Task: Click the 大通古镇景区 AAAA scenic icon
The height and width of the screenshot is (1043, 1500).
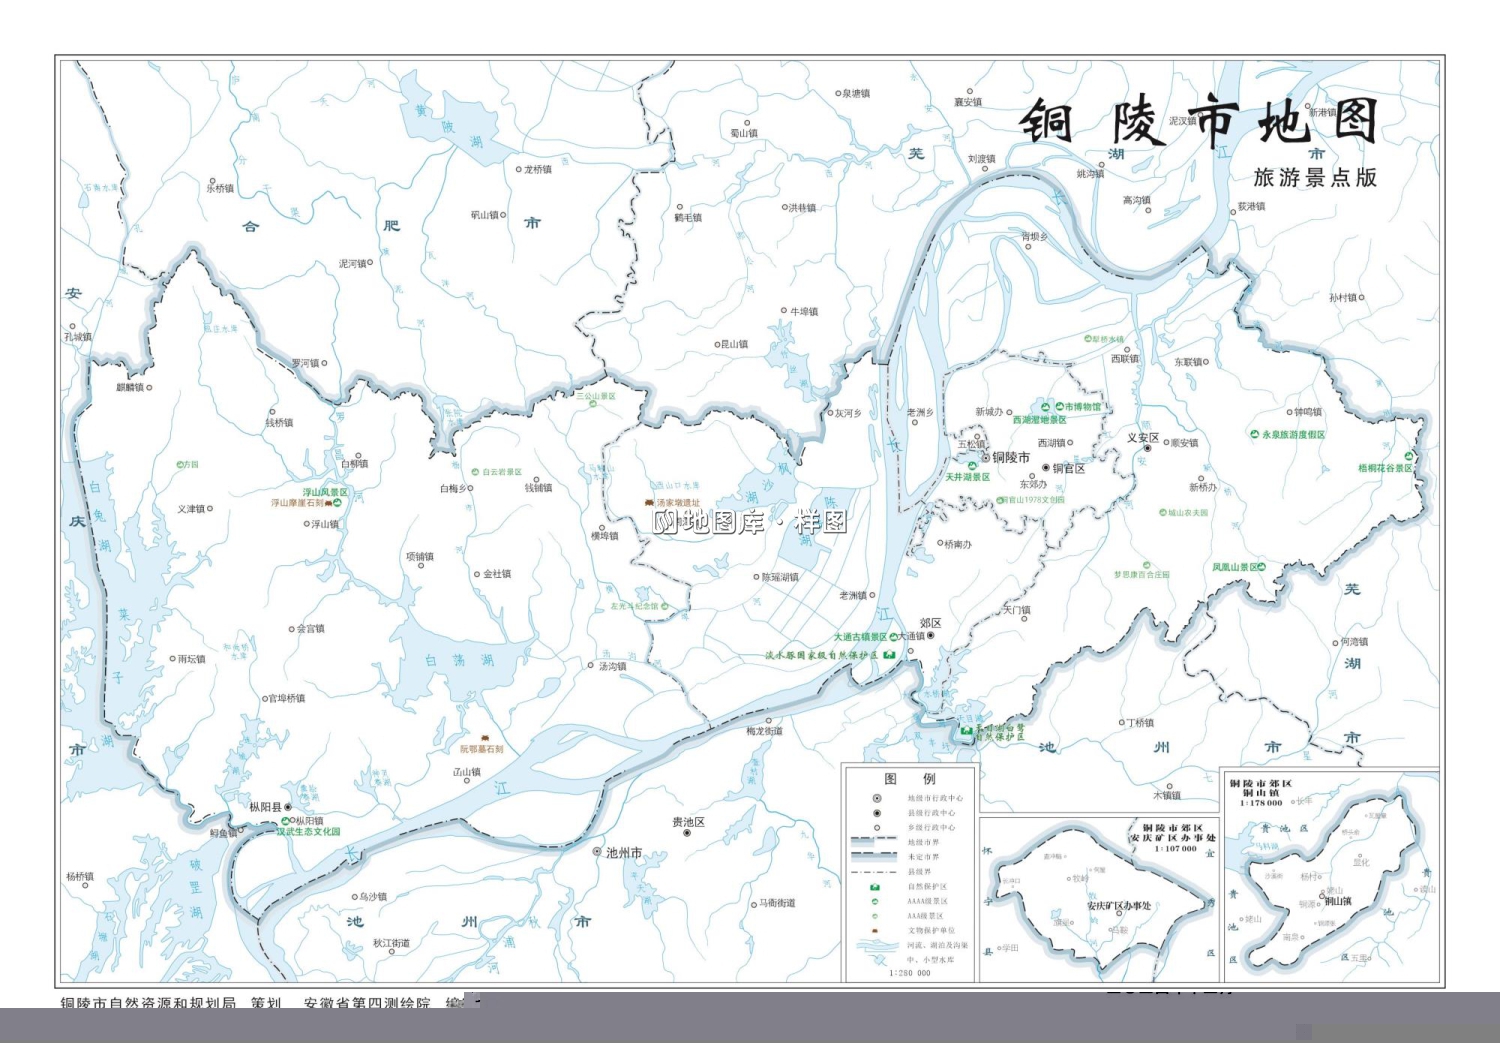Action: click(894, 635)
